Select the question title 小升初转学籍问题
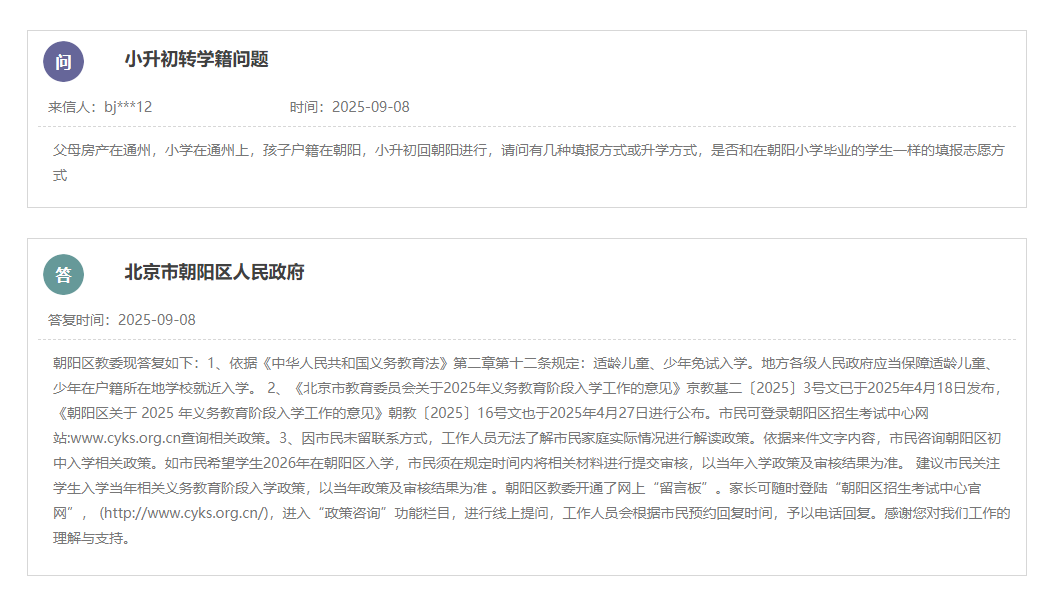The height and width of the screenshot is (592, 1044). (x=196, y=60)
